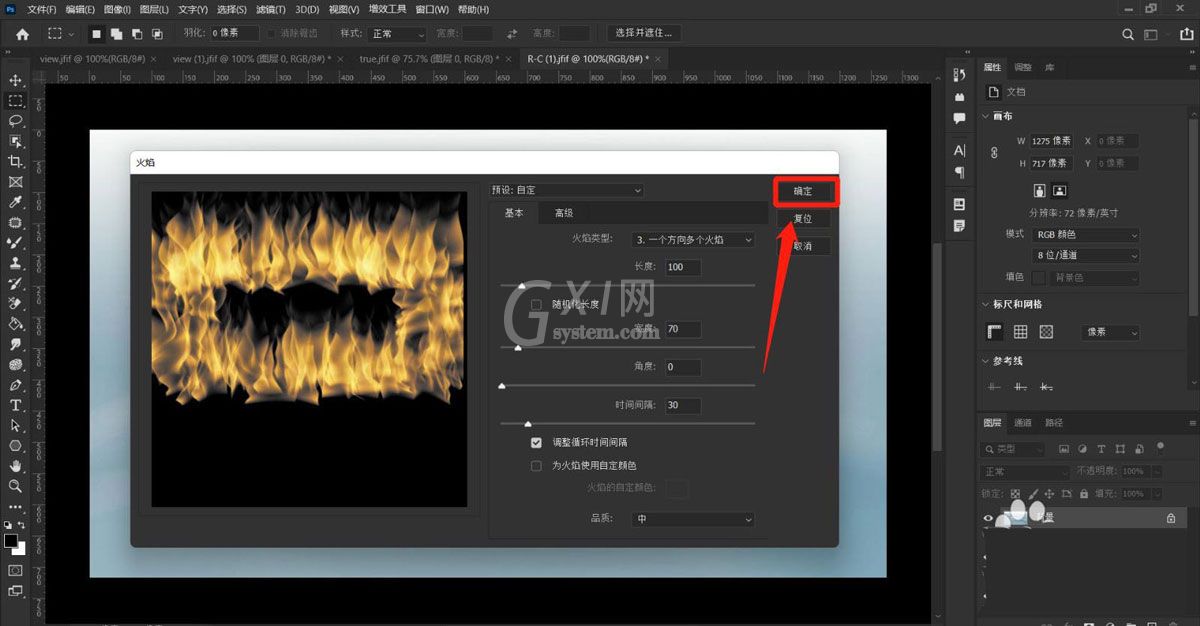Toggle lock transparent pixels in Layers panel
The image size is (1200, 626).
1015,493
